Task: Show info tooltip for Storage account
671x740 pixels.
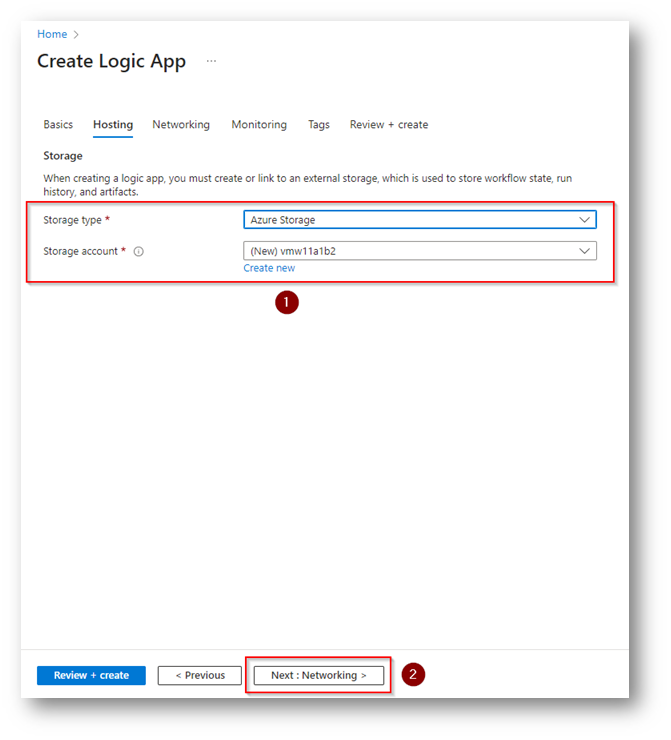Action: click(x=138, y=251)
